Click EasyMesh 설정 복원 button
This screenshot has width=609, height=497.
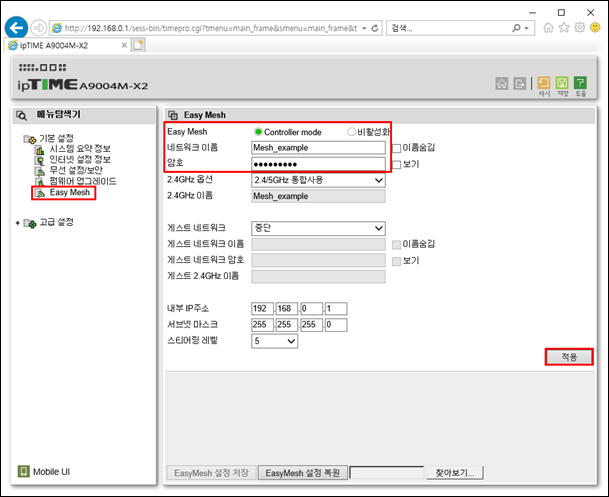(x=303, y=473)
